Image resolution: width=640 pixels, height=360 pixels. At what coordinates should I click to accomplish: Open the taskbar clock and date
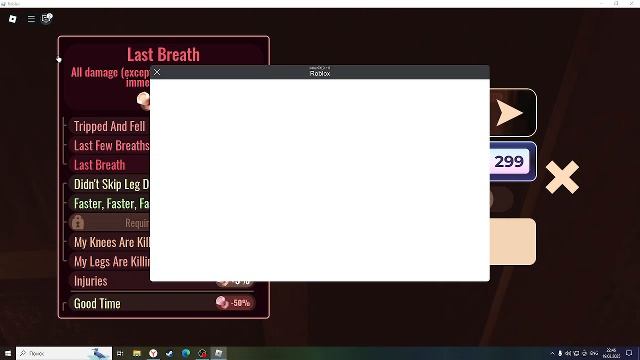click(611, 353)
